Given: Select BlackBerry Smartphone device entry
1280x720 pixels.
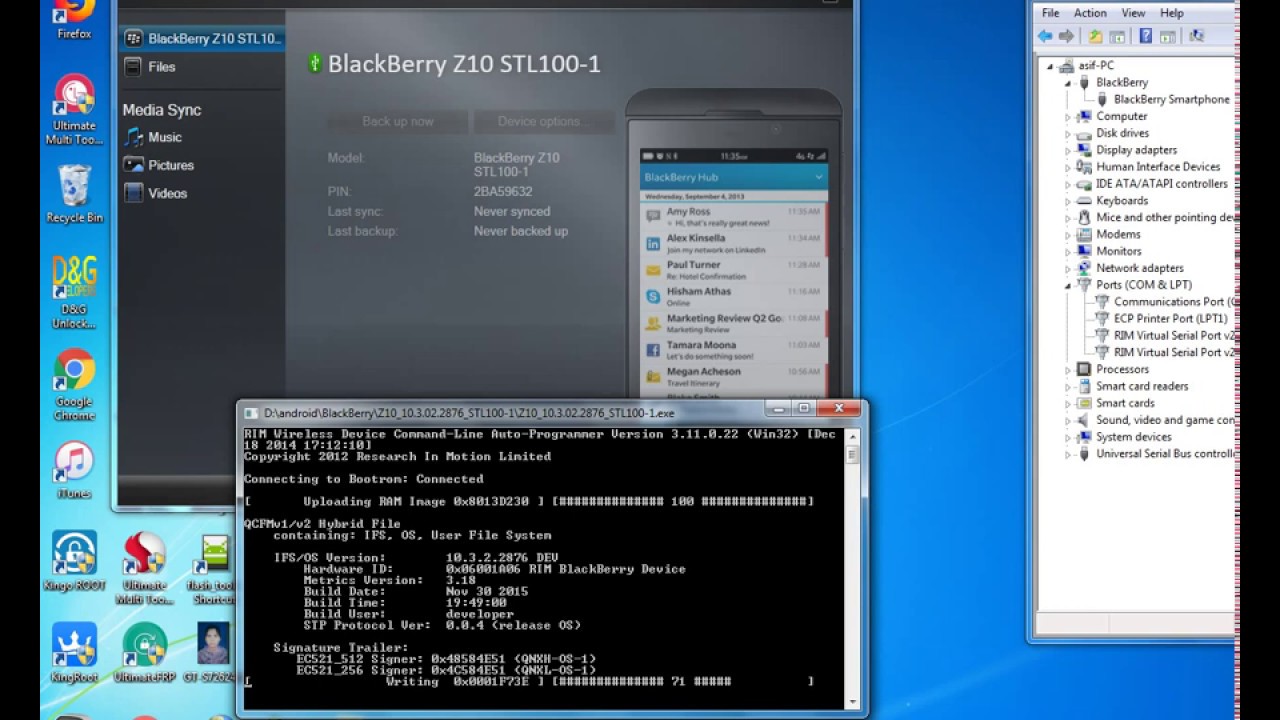Looking at the screenshot, I should pos(1171,99).
